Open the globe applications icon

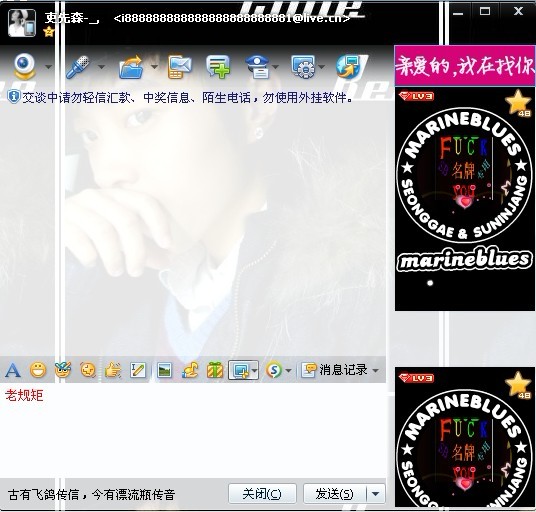pyautogui.click(x=349, y=67)
